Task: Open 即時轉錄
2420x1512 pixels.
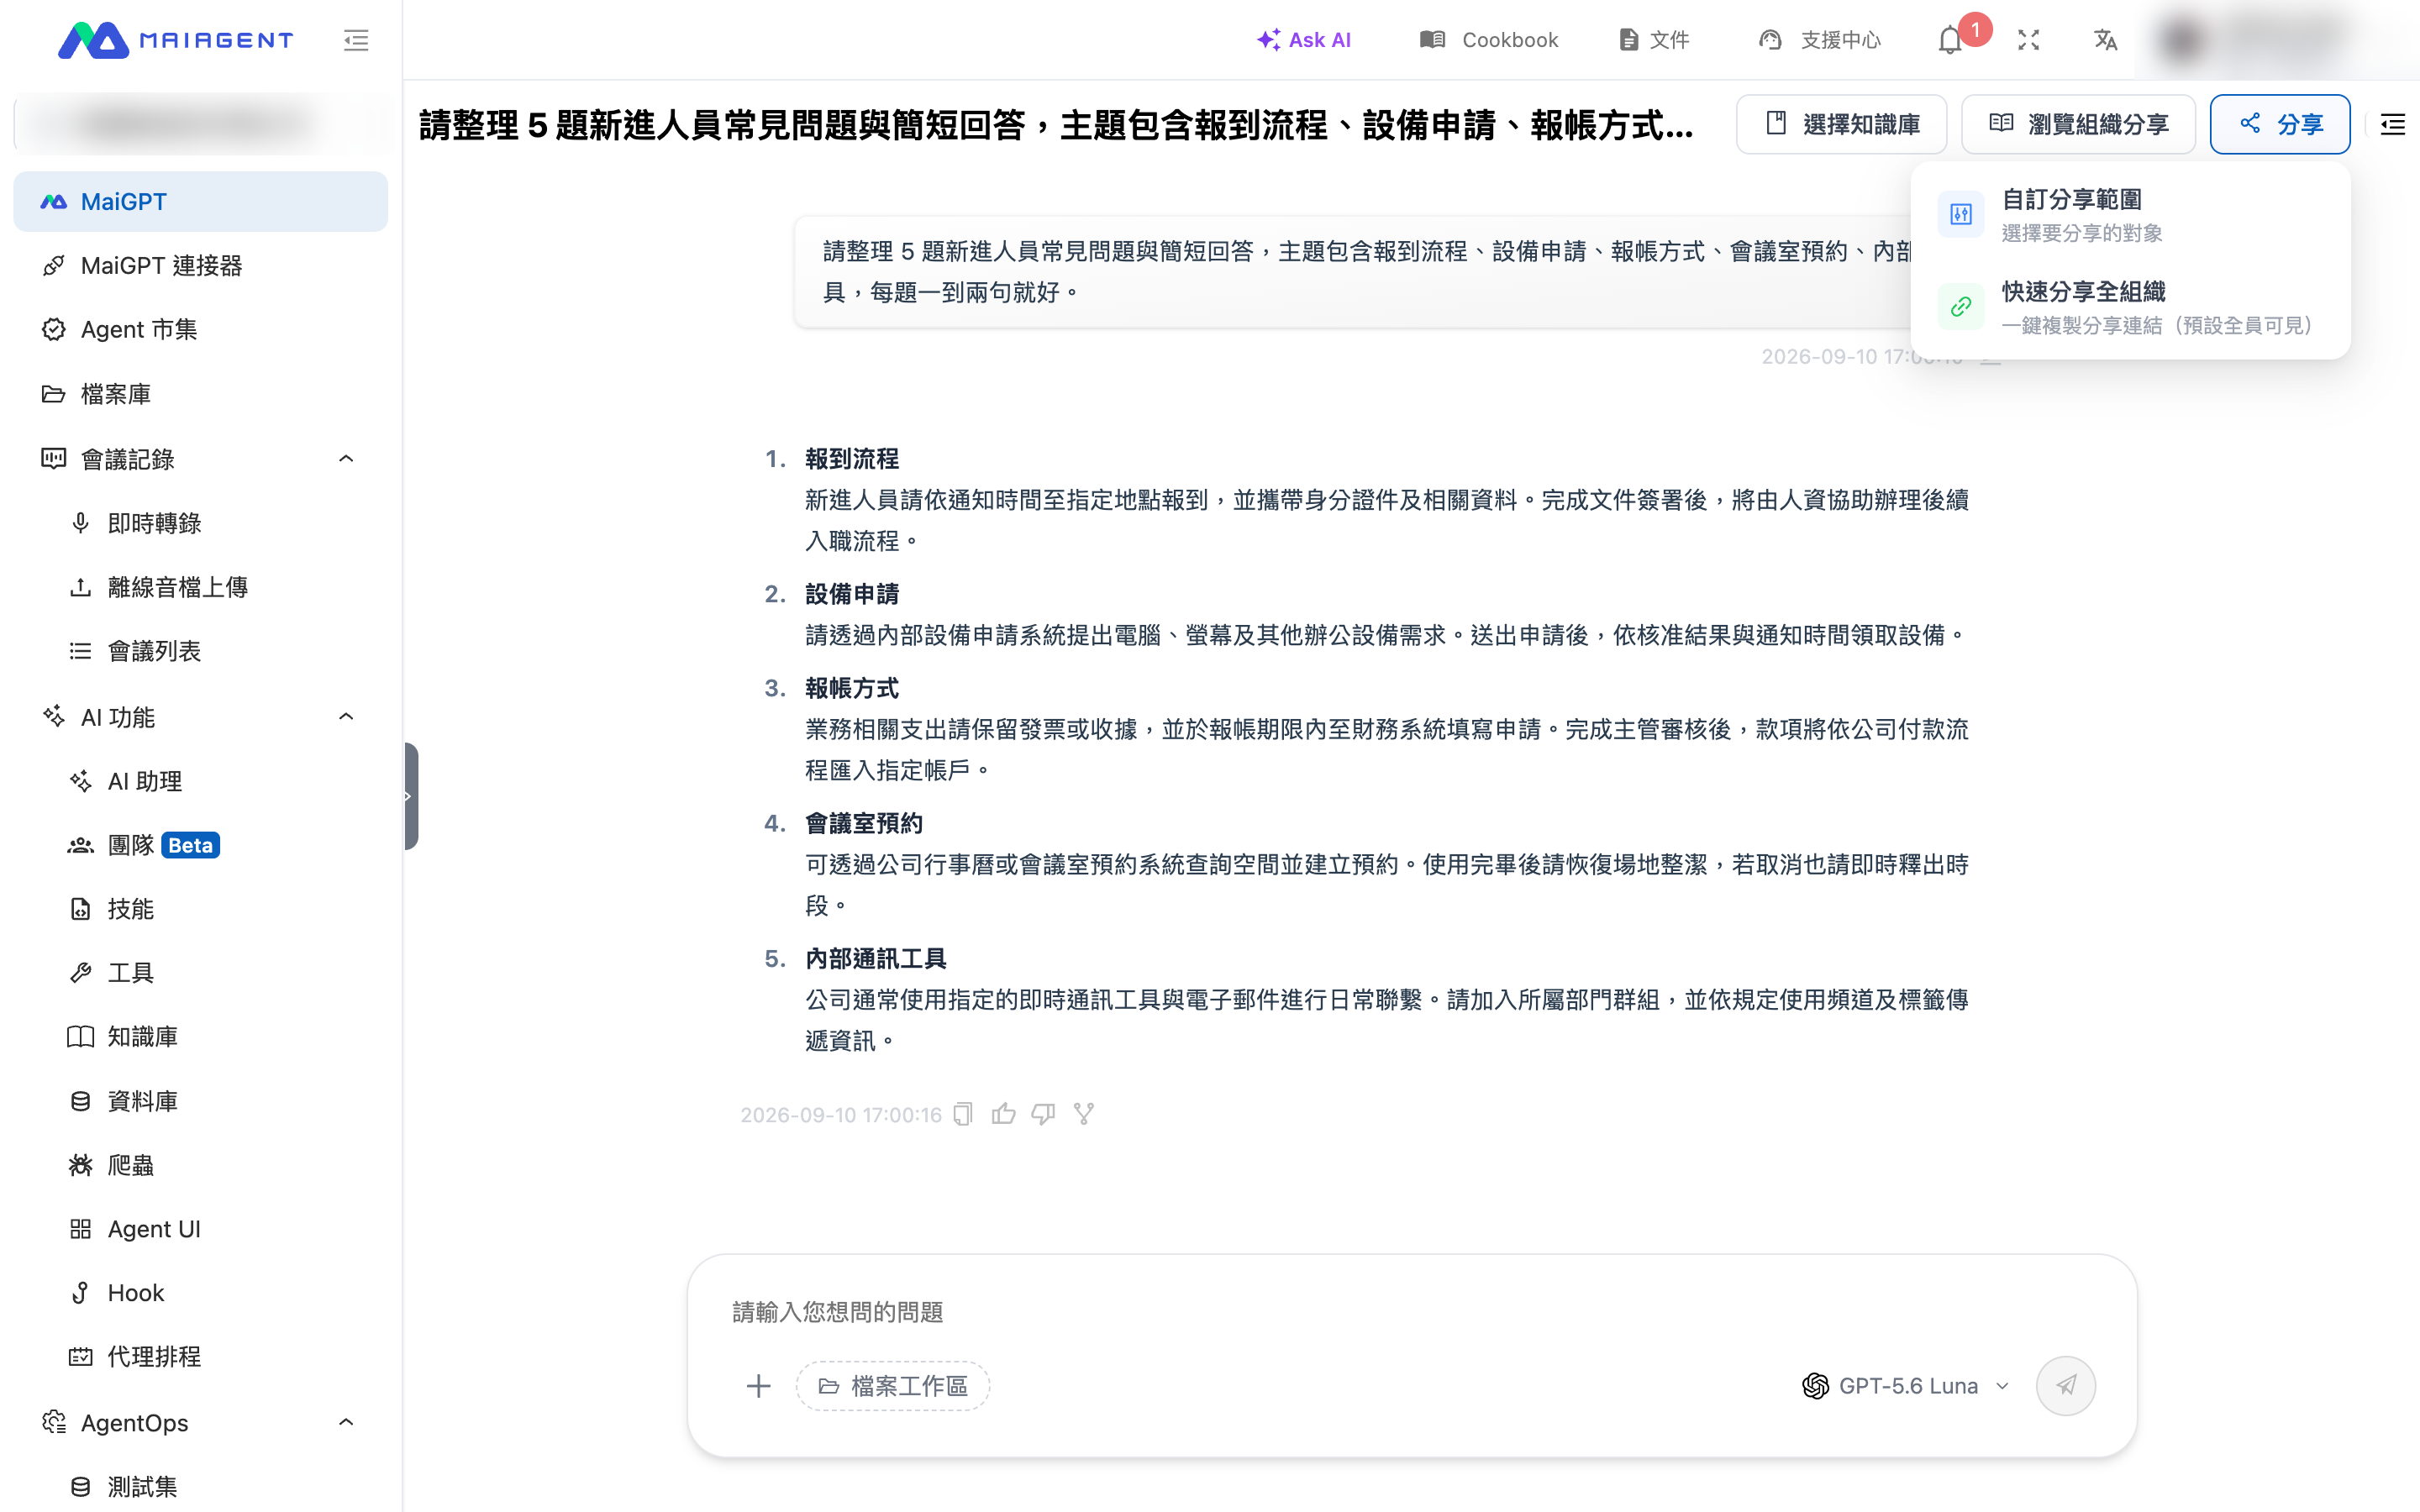Action: (x=200, y=523)
